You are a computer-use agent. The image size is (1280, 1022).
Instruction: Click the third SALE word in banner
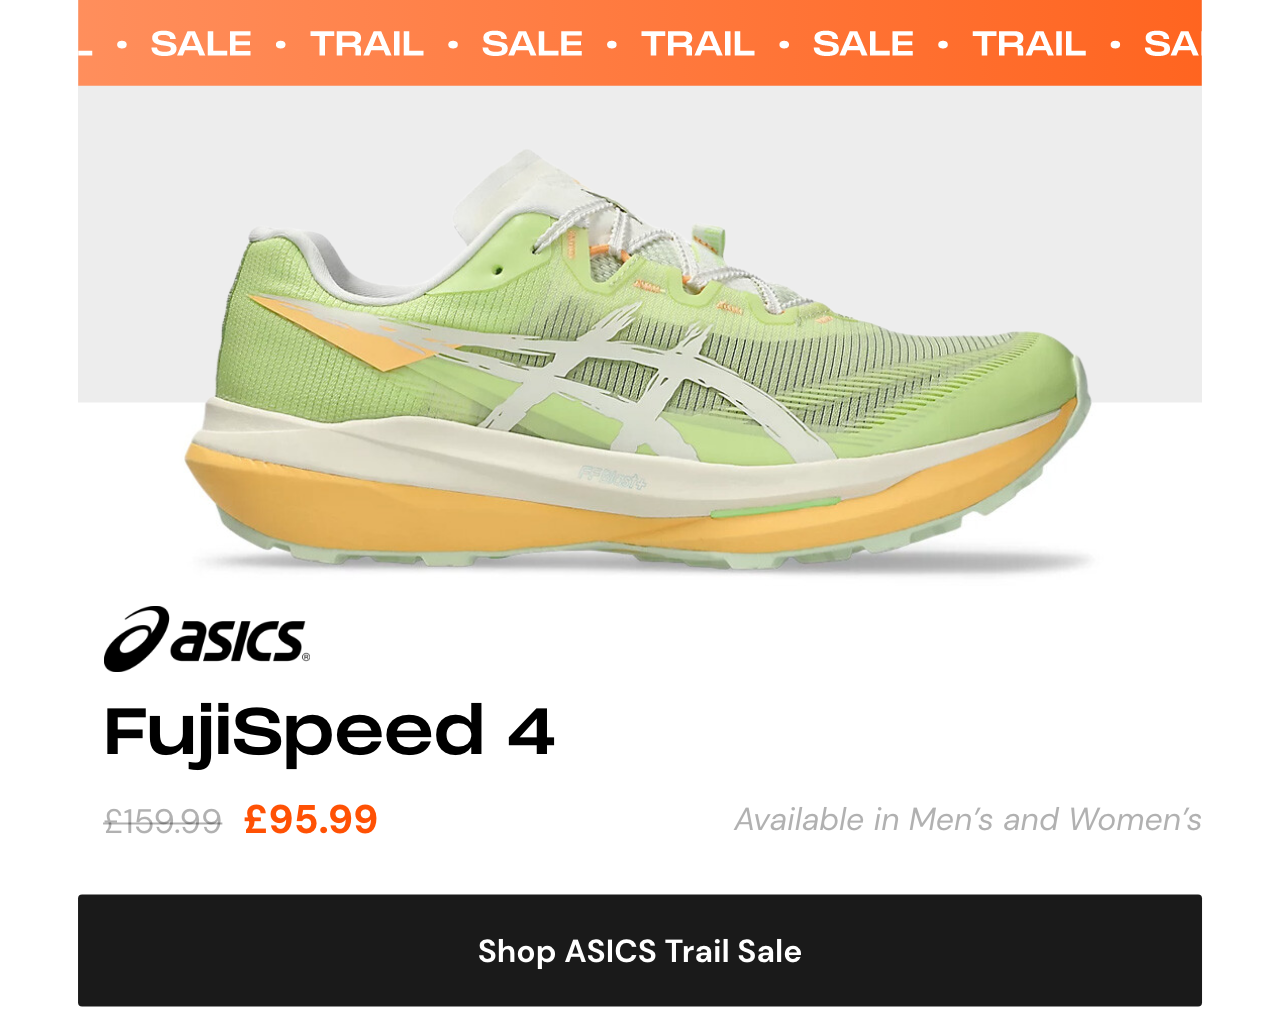[863, 44]
